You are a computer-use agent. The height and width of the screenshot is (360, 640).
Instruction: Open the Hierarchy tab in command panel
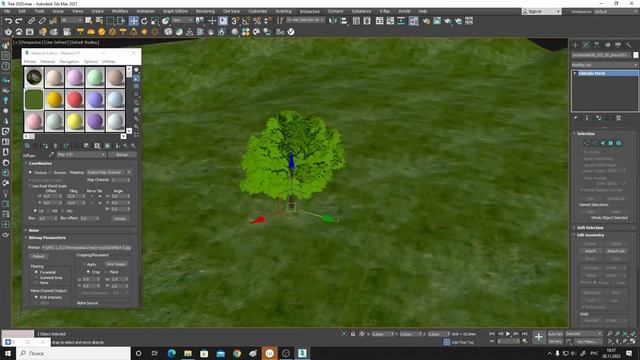pyautogui.click(x=596, y=44)
